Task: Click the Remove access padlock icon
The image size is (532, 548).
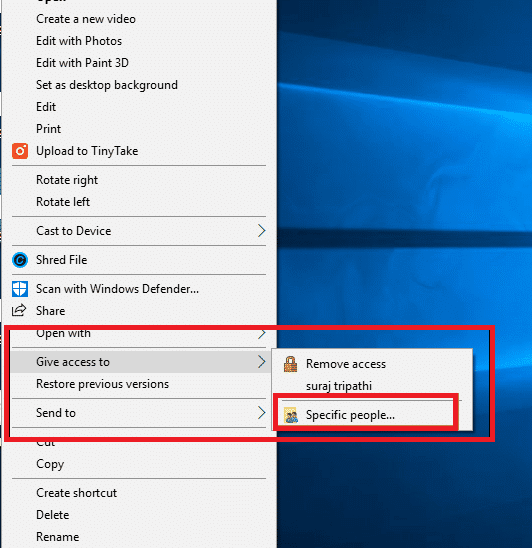Action: click(x=290, y=364)
